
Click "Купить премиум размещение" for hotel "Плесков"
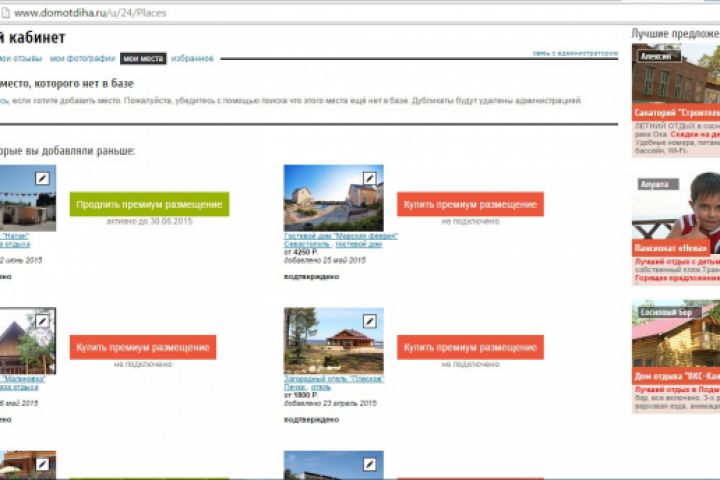[470, 347]
